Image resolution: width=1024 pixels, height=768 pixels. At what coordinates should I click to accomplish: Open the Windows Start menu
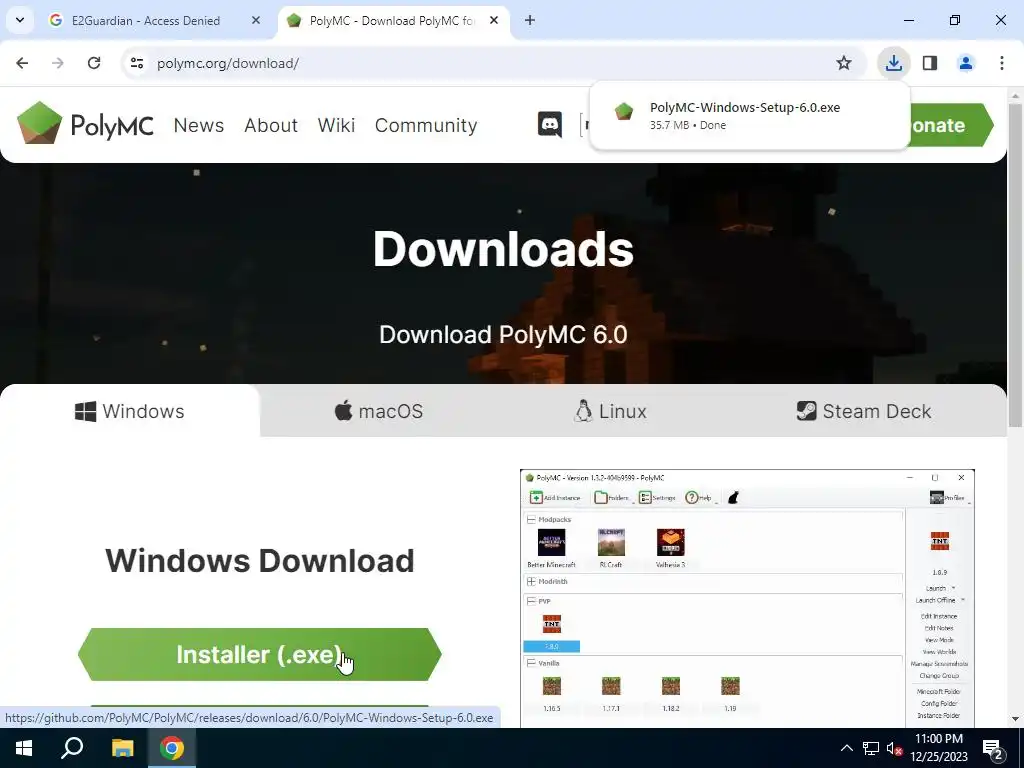click(24, 748)
